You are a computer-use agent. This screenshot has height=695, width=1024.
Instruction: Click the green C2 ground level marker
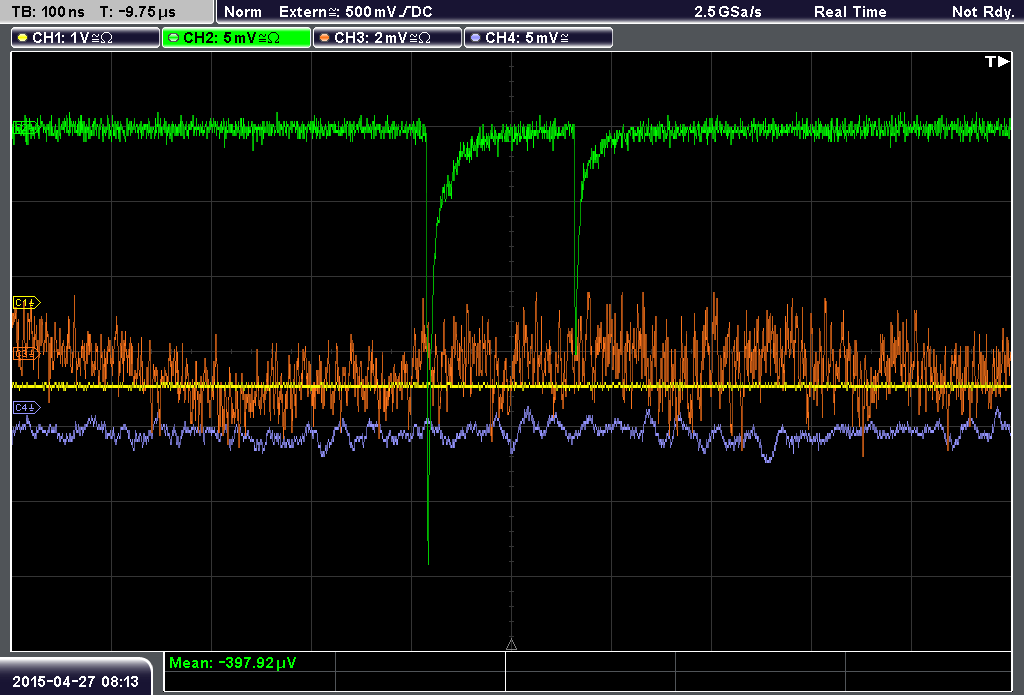coord(25,129)
